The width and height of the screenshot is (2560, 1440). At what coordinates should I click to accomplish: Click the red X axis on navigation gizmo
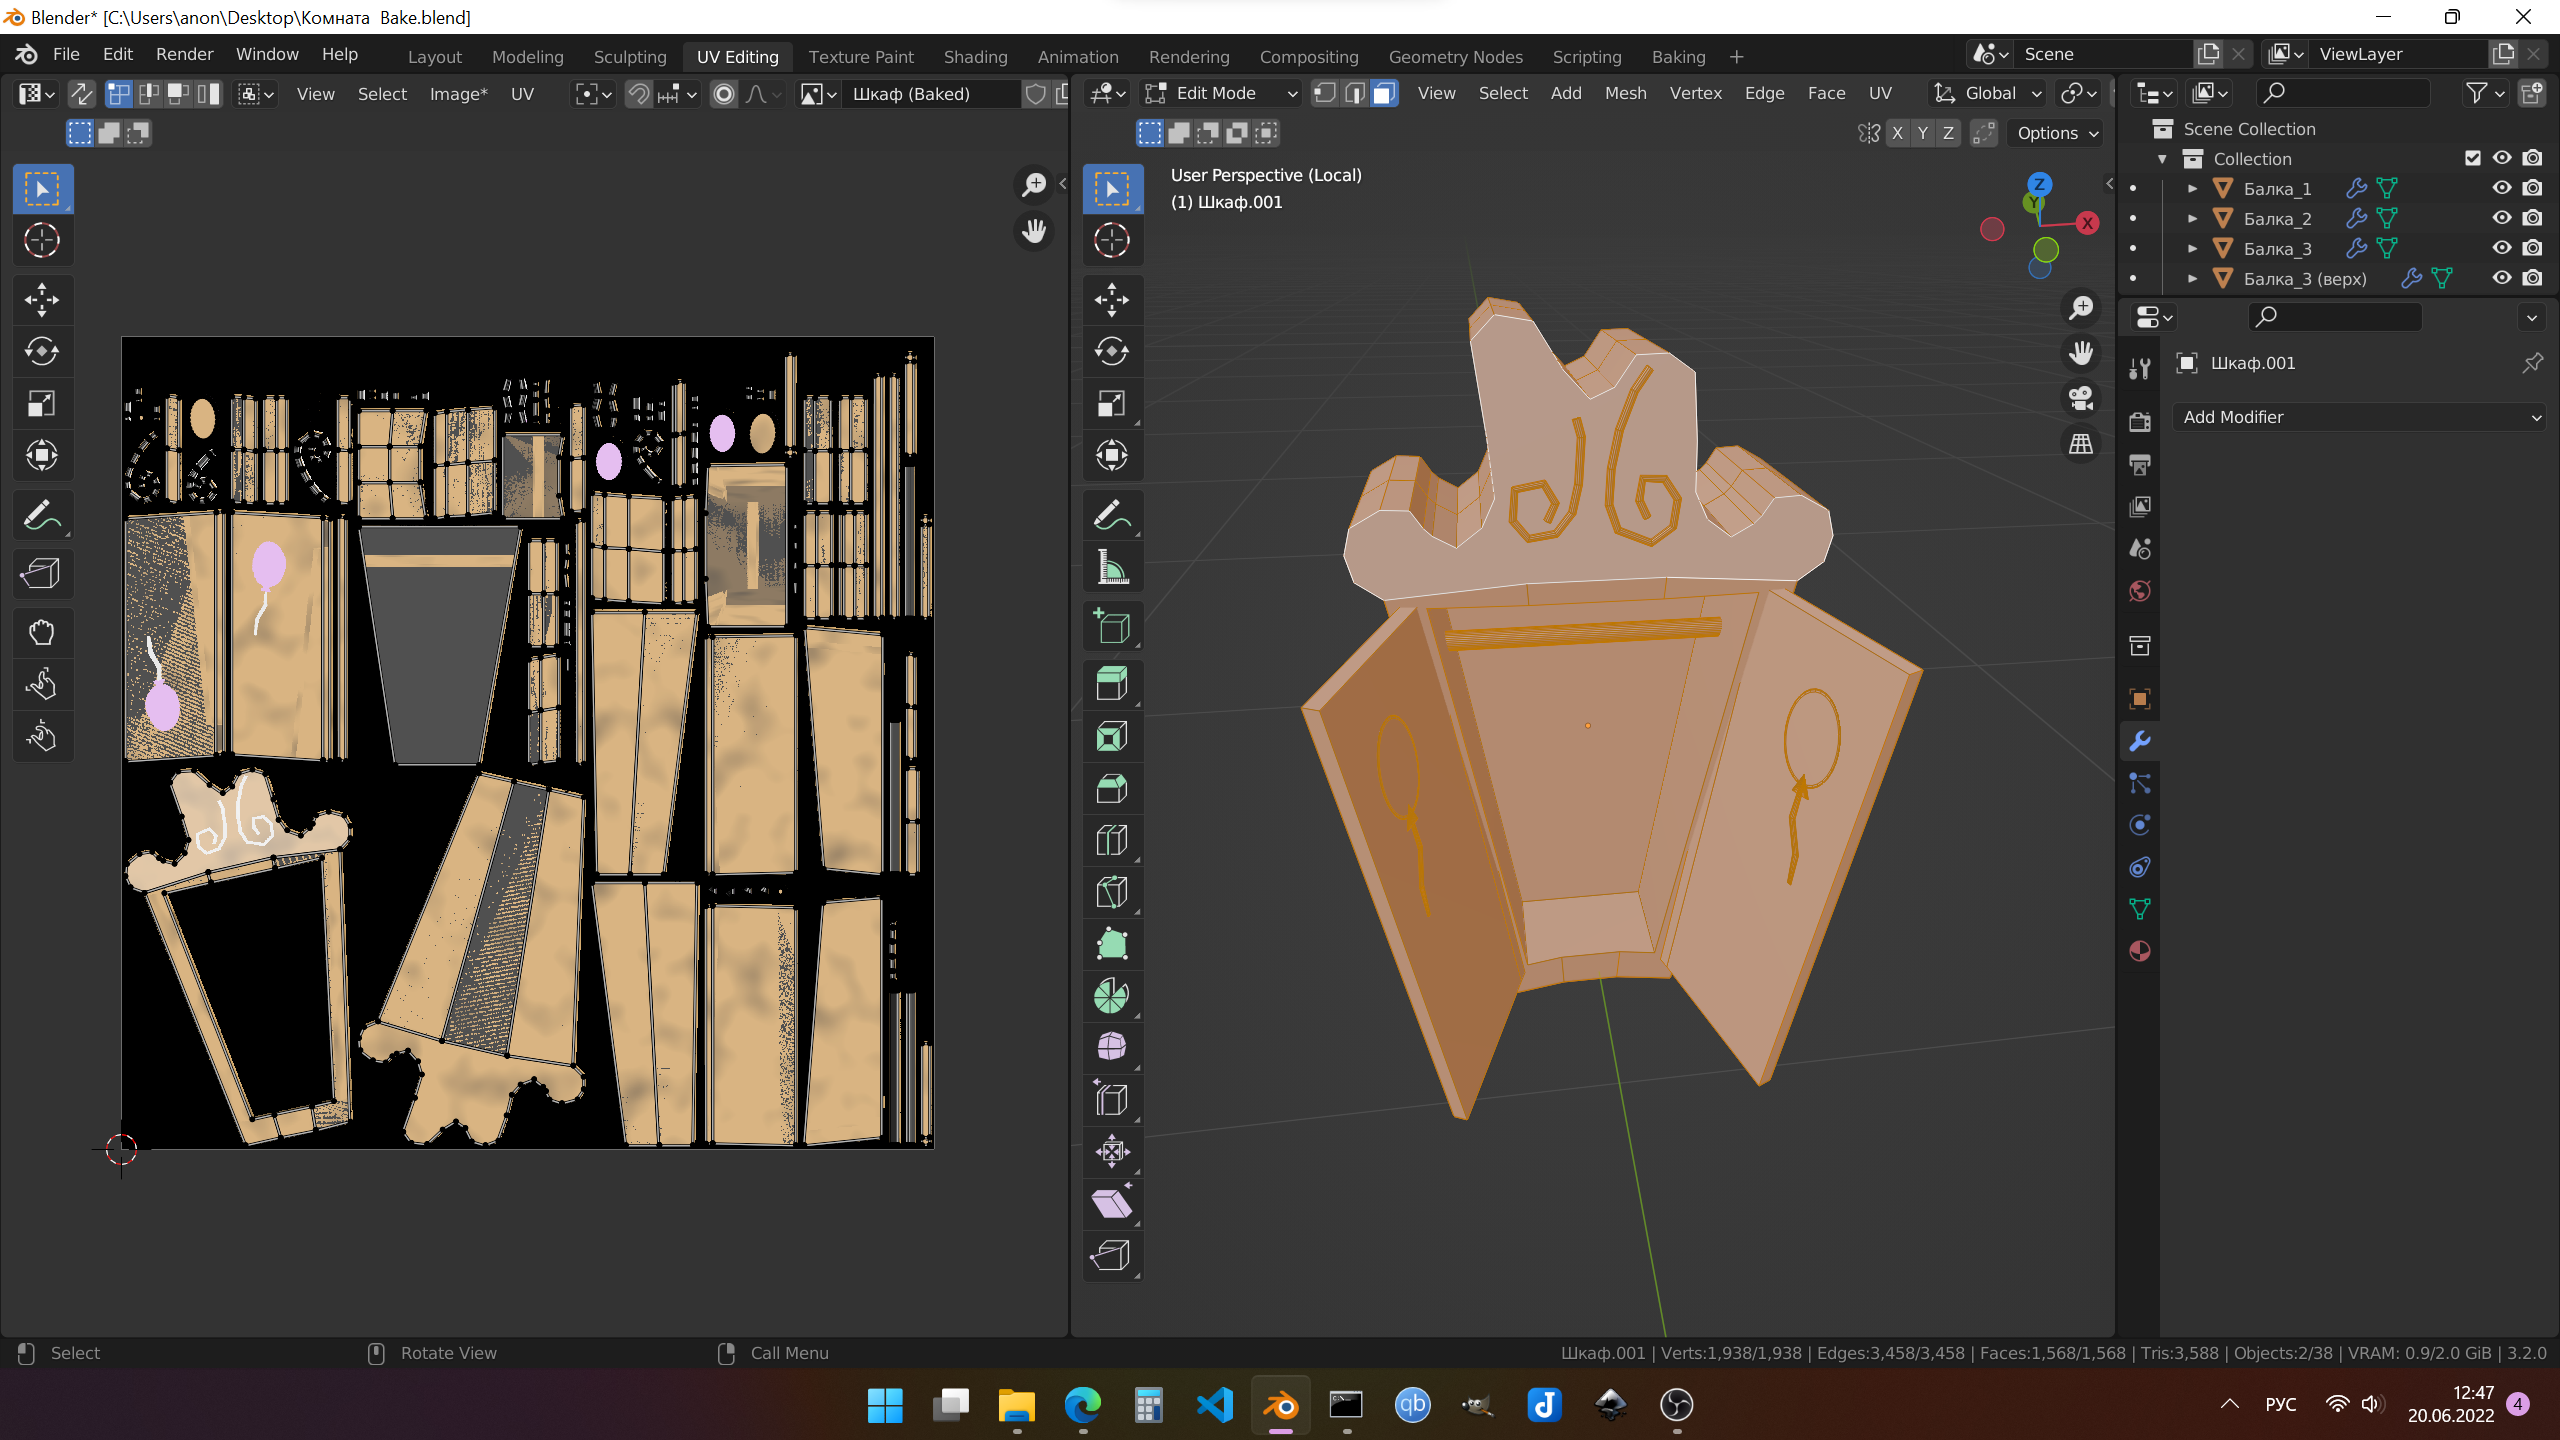tap(2087, 223)
